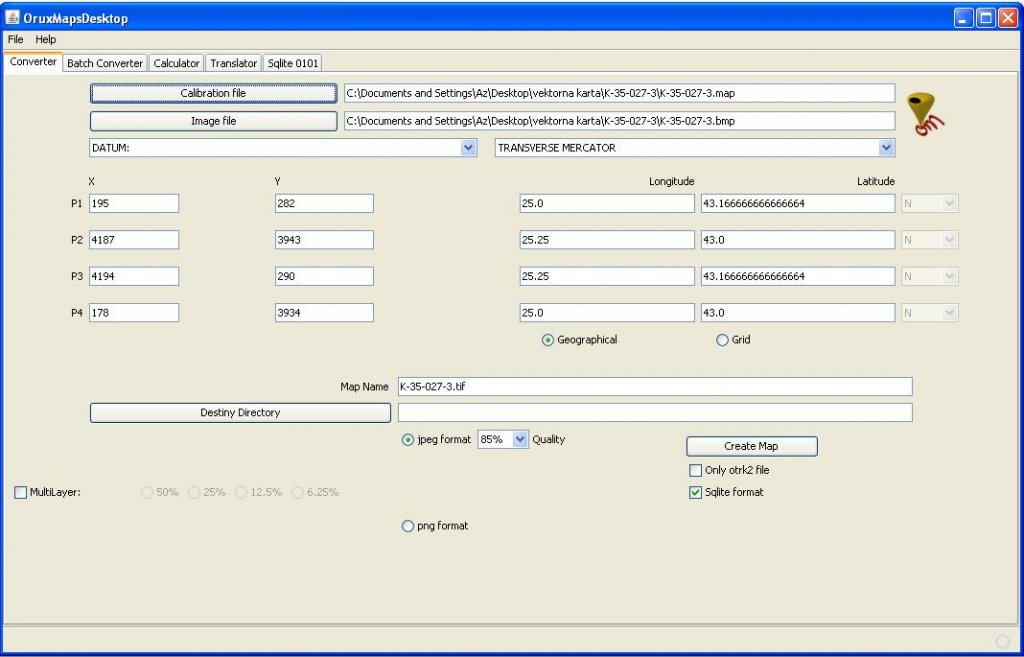
Task: Click the P1 X coordinate field
Action: pos(134,203)
